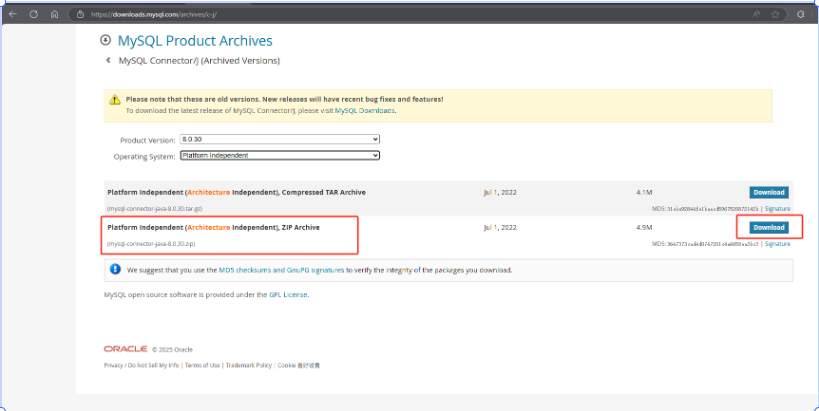
Task: Open the browser extensions icon
Action: 801,15
